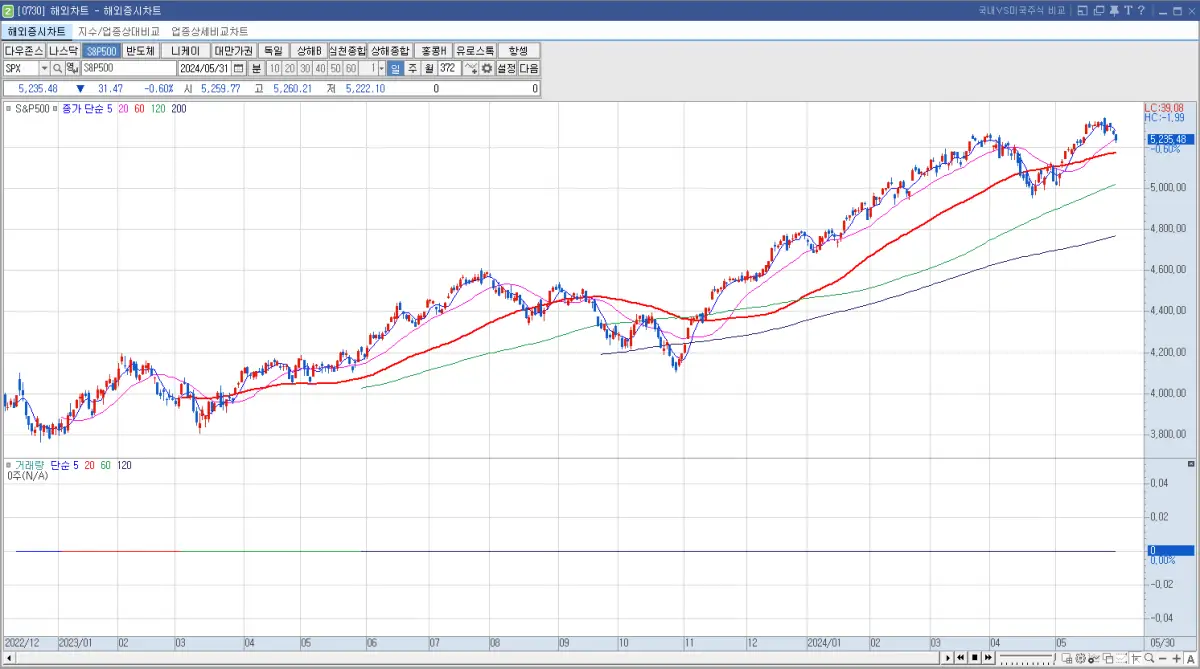Click the chart table icon at bottom right
Screen dimensions: 1200x669
(x=1066, y=659)
